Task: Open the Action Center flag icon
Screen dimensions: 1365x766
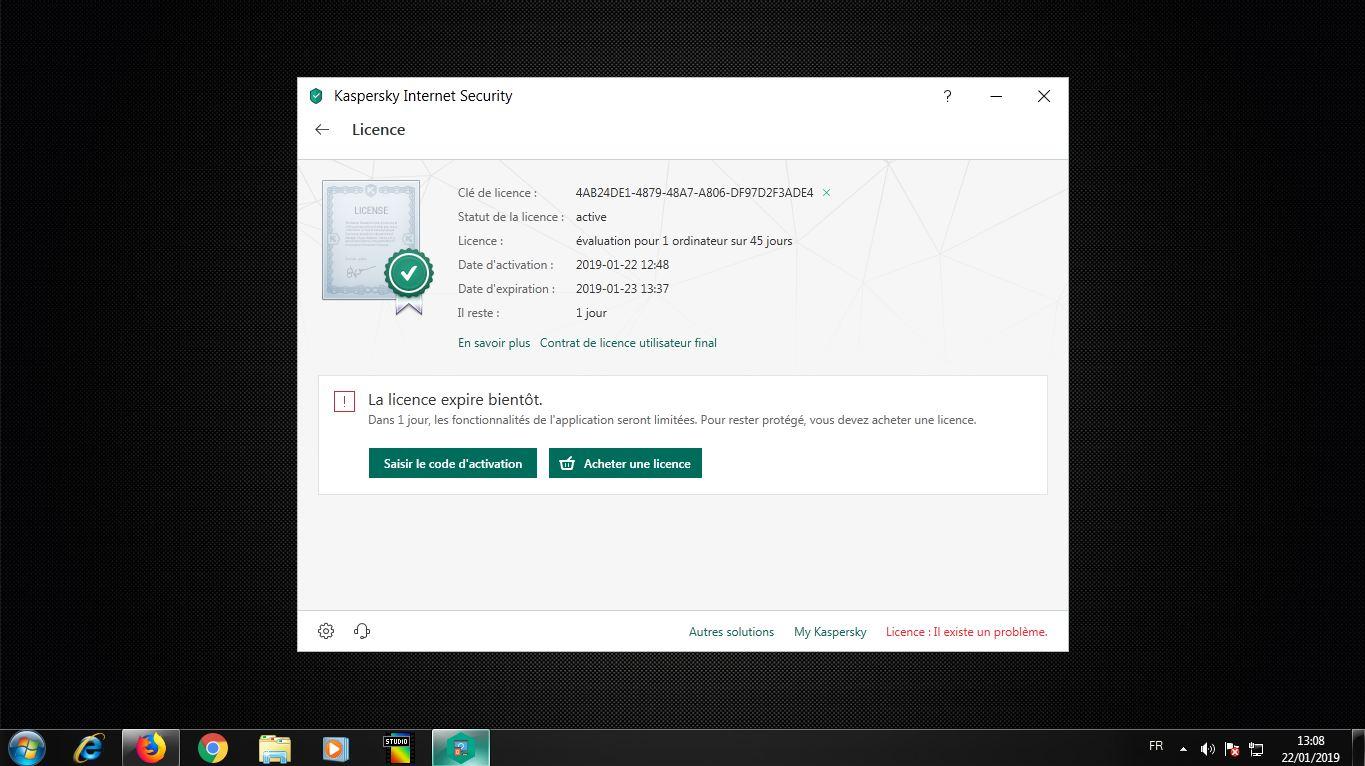Action: click(1232, 748)
